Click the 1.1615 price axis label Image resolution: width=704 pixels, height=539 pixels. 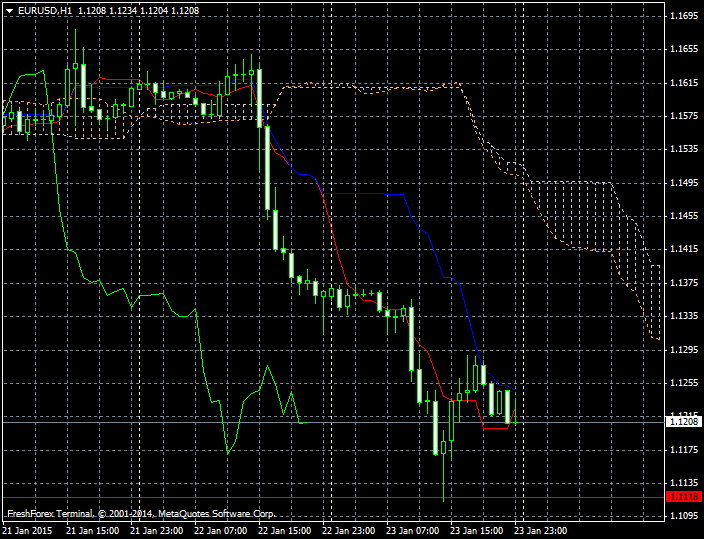coord(684,83)
